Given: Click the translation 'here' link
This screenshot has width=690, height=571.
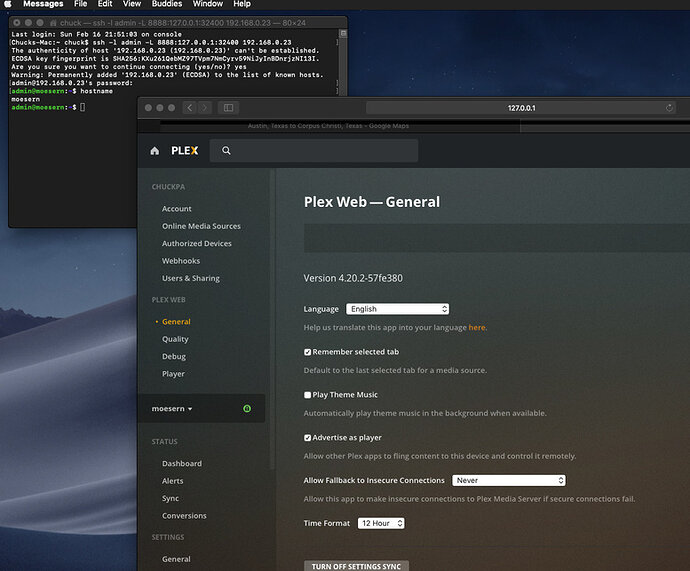Looking at the screenshot, I should tap(477, 327).
